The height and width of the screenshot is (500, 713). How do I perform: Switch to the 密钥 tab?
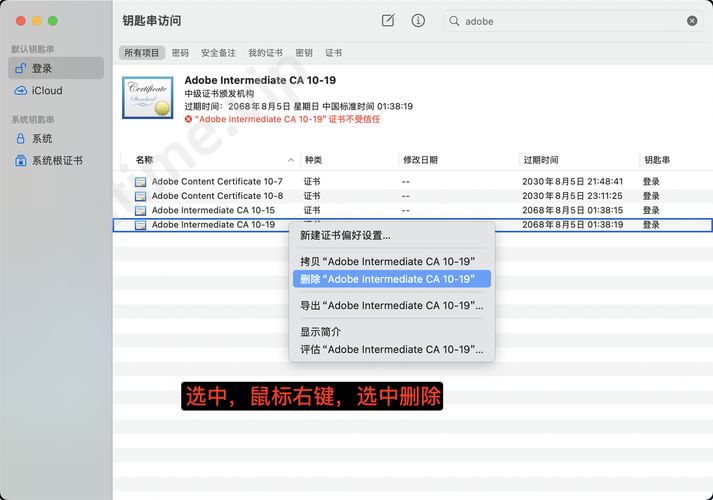(x=304, y=53)
